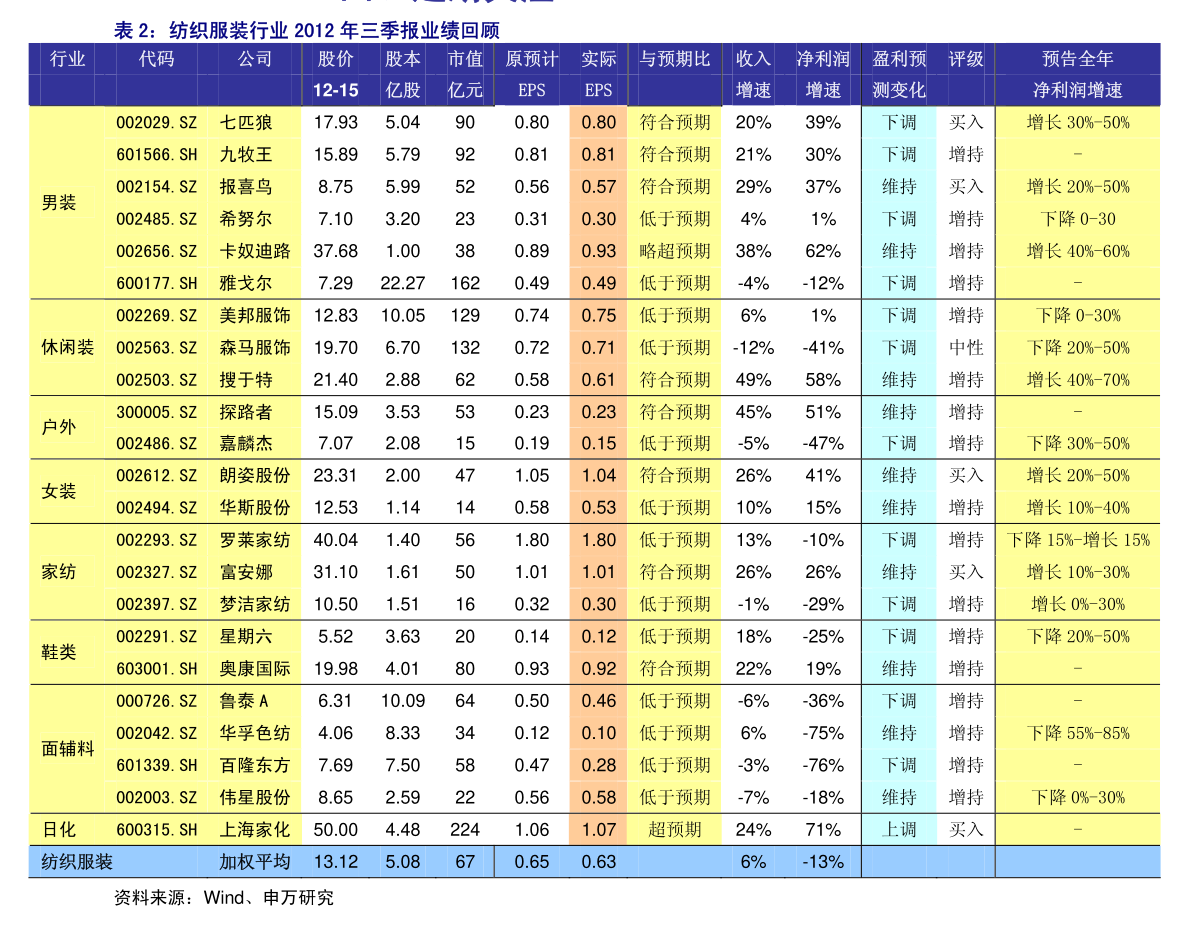The width and height of the screenshot is (1191, 926).
Task: Click company name 朗姿股份
Action: point(254,476)
